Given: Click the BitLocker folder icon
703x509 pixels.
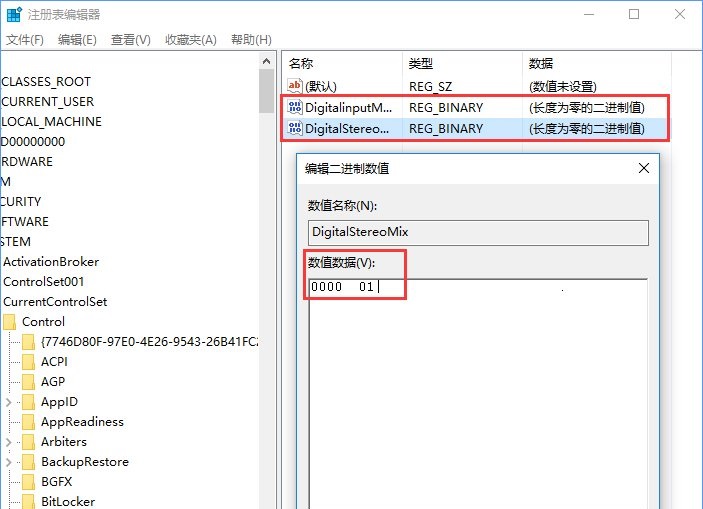Looking at the screenshot, I should tap(29, 501).
